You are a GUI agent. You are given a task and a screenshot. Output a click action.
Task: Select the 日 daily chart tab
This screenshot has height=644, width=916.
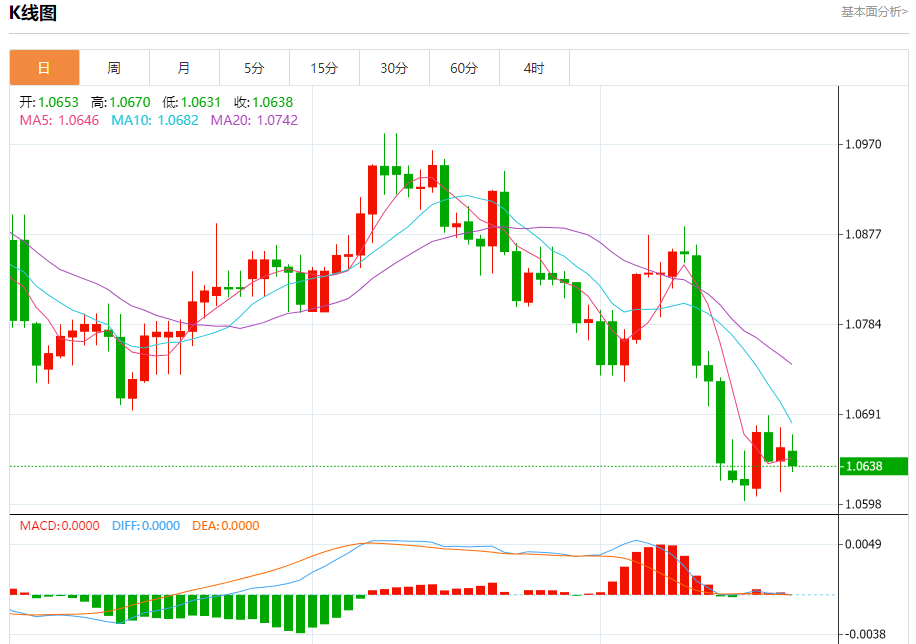point(44,68)
